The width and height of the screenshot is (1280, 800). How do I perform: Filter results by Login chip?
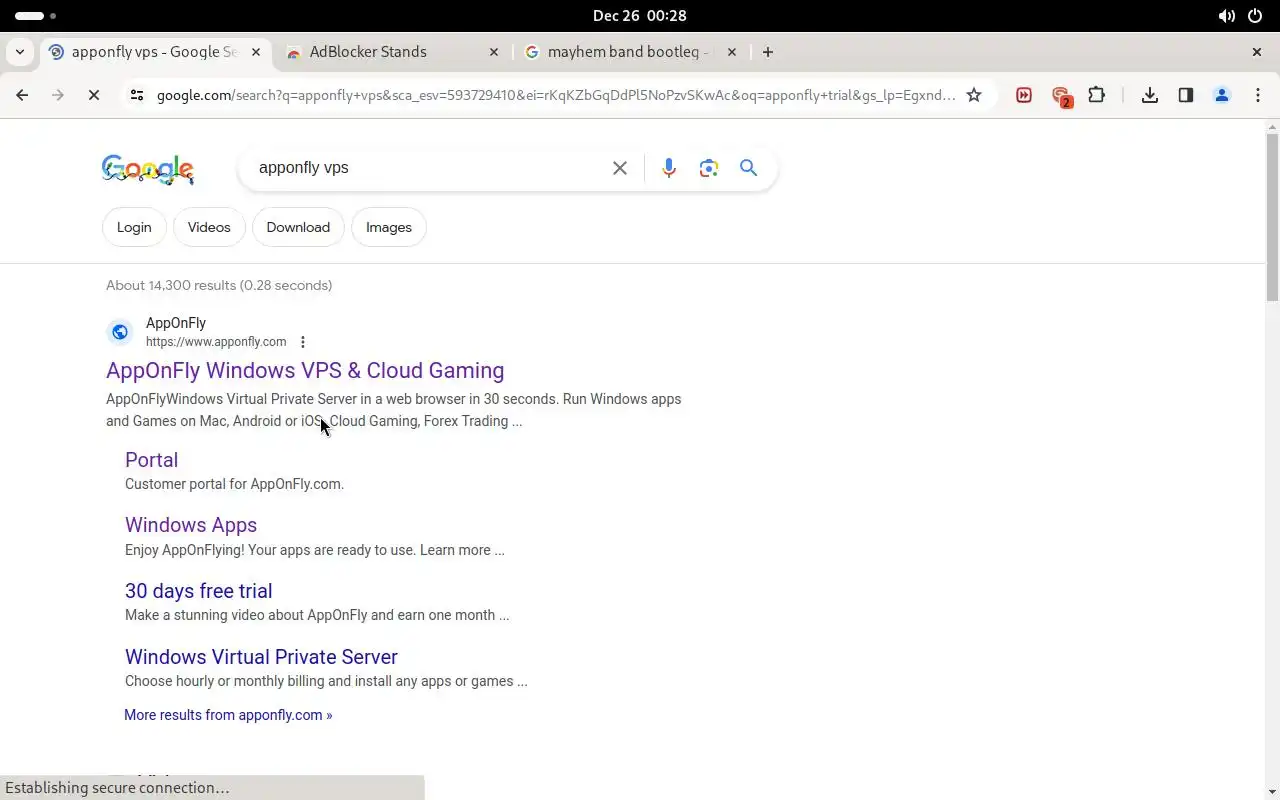(x=134, y=227)
